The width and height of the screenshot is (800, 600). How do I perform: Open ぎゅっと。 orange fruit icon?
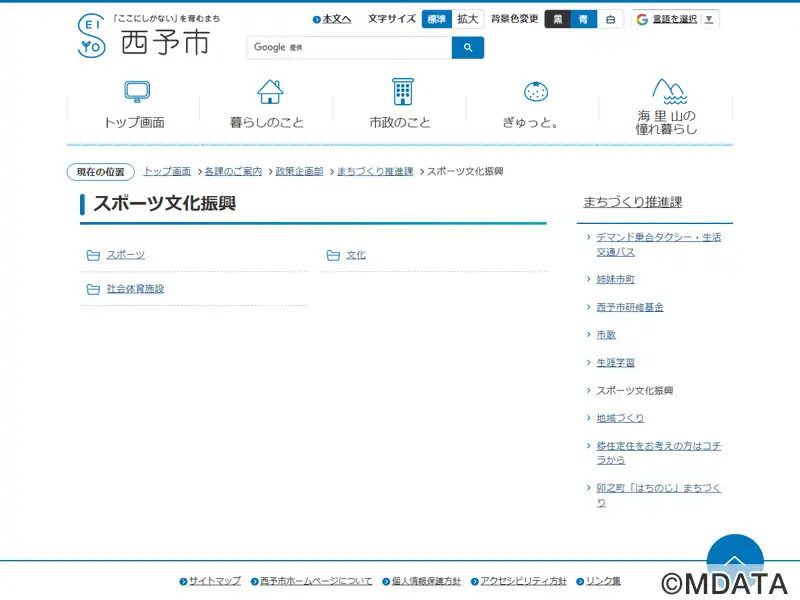(x=535, y=92)
